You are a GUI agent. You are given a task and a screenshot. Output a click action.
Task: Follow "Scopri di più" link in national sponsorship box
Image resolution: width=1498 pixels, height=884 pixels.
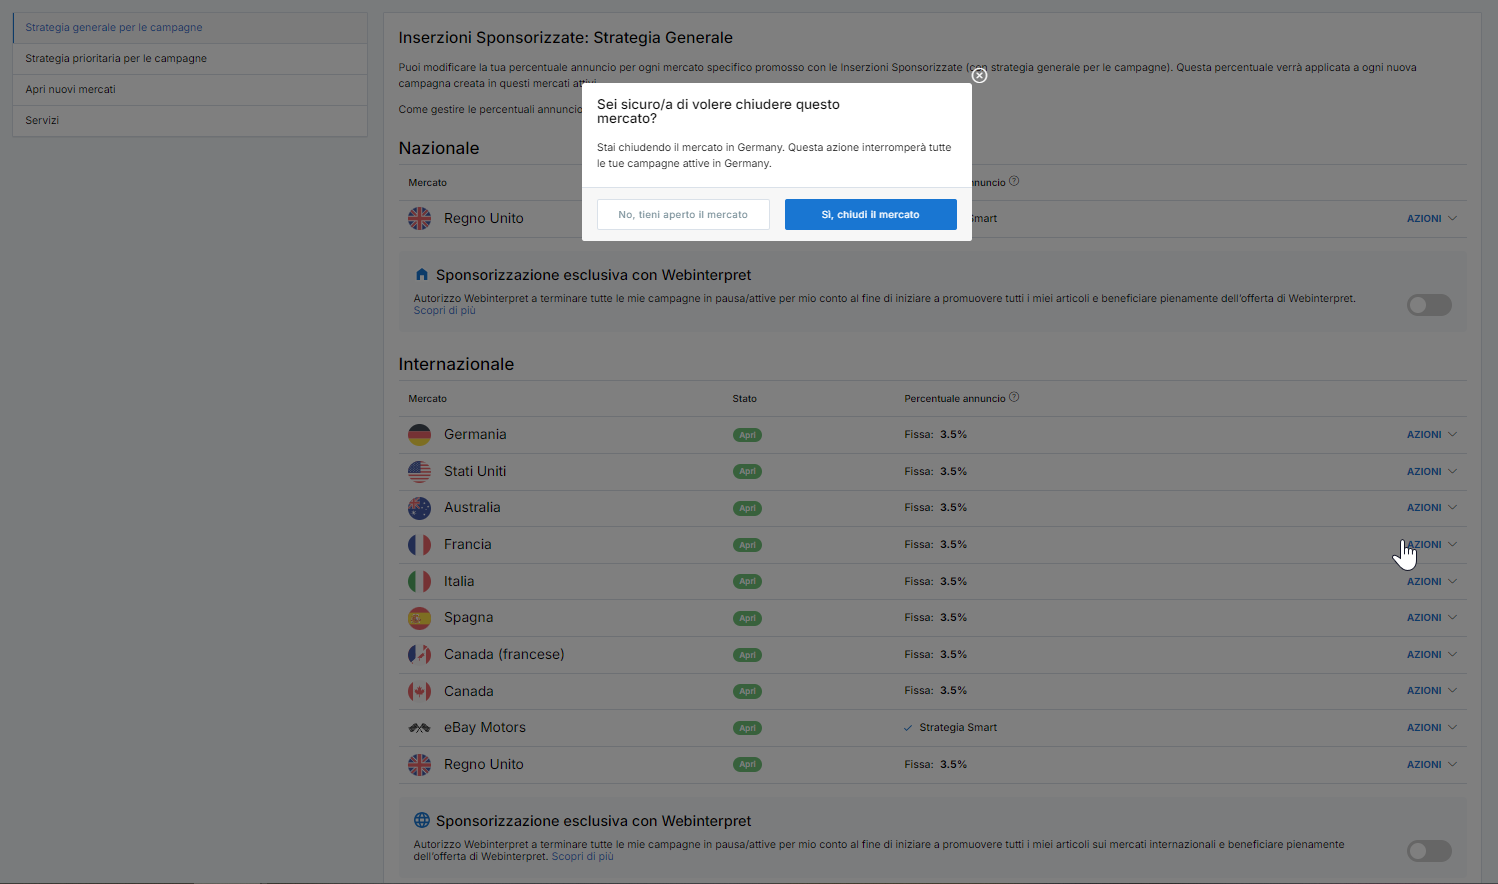pos(444,311)
